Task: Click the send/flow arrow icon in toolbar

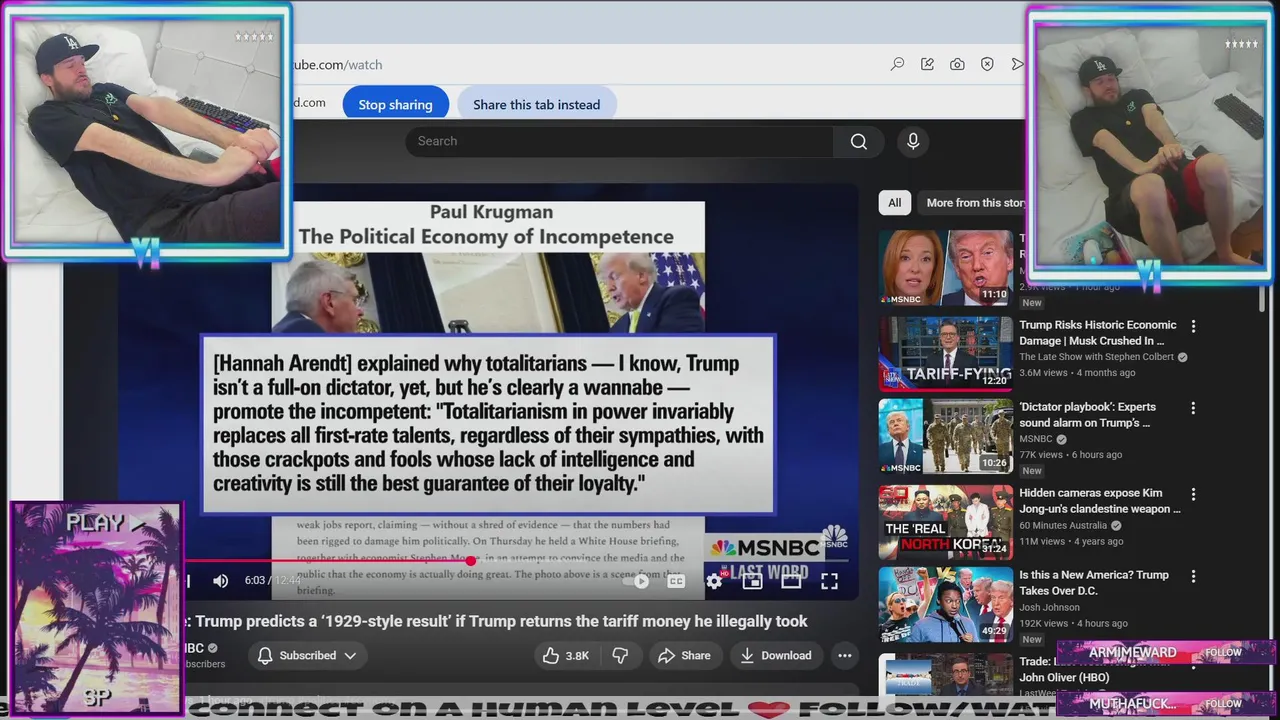Action: coord(1017,64)
